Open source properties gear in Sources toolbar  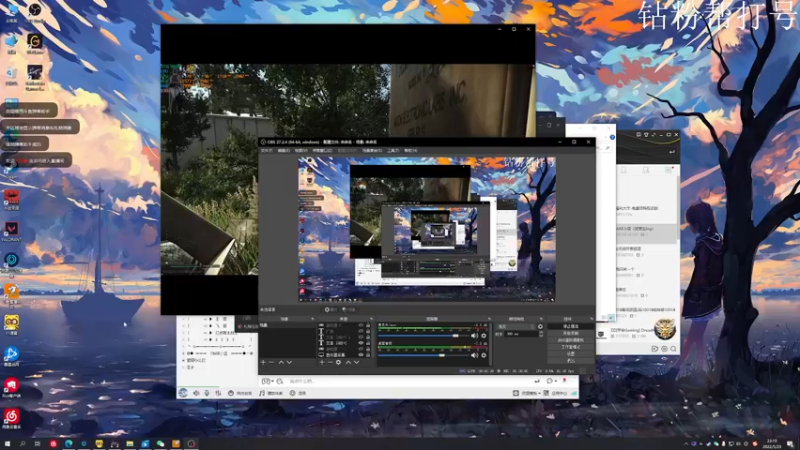click(x=338, y=362)
